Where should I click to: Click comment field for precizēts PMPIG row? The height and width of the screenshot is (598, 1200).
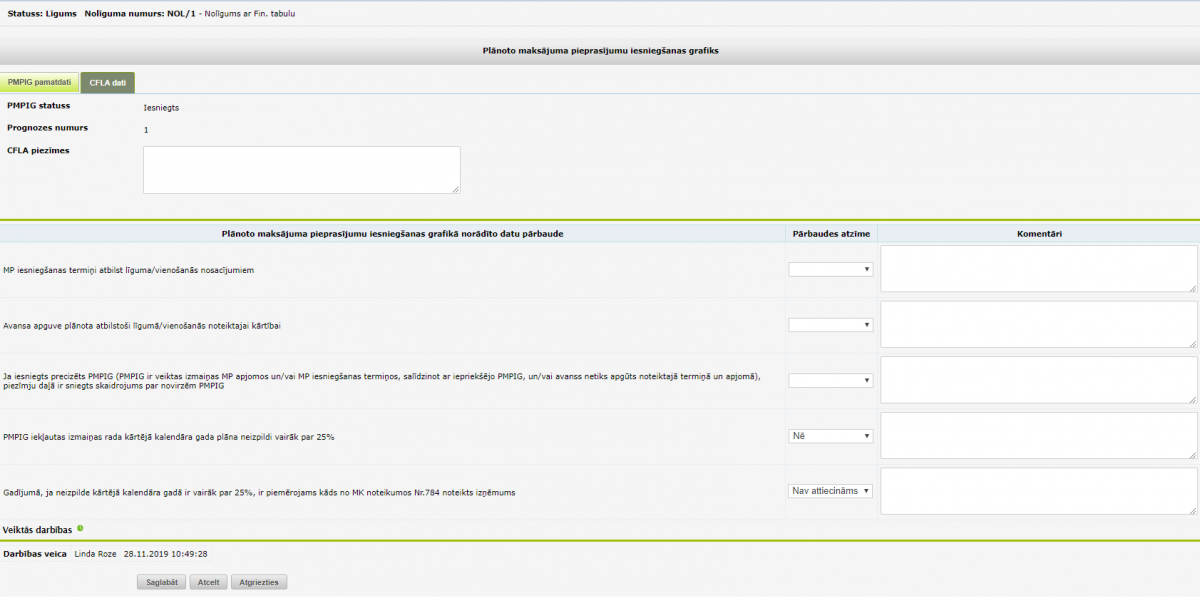click(1038, 380)
